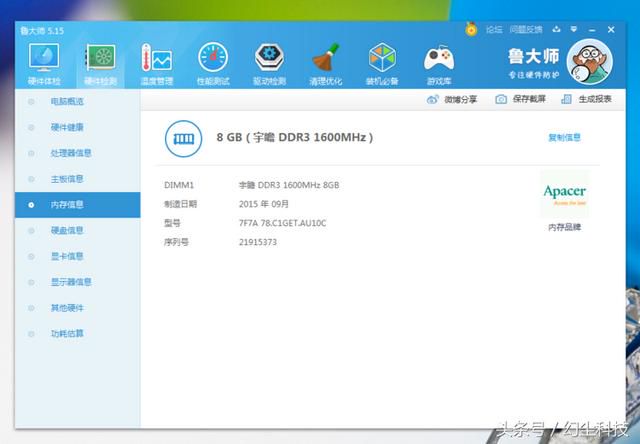Click the 内存品牌 caption under the logo
Viewport: 640px width, 444px height.
[x=564, y=227]
